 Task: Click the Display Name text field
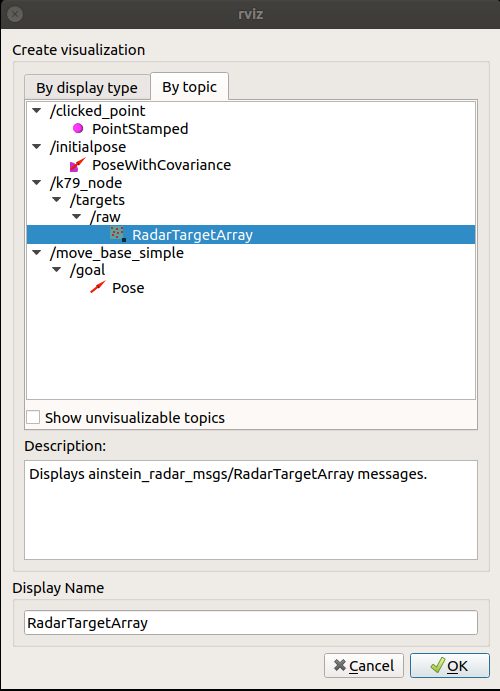251,622
